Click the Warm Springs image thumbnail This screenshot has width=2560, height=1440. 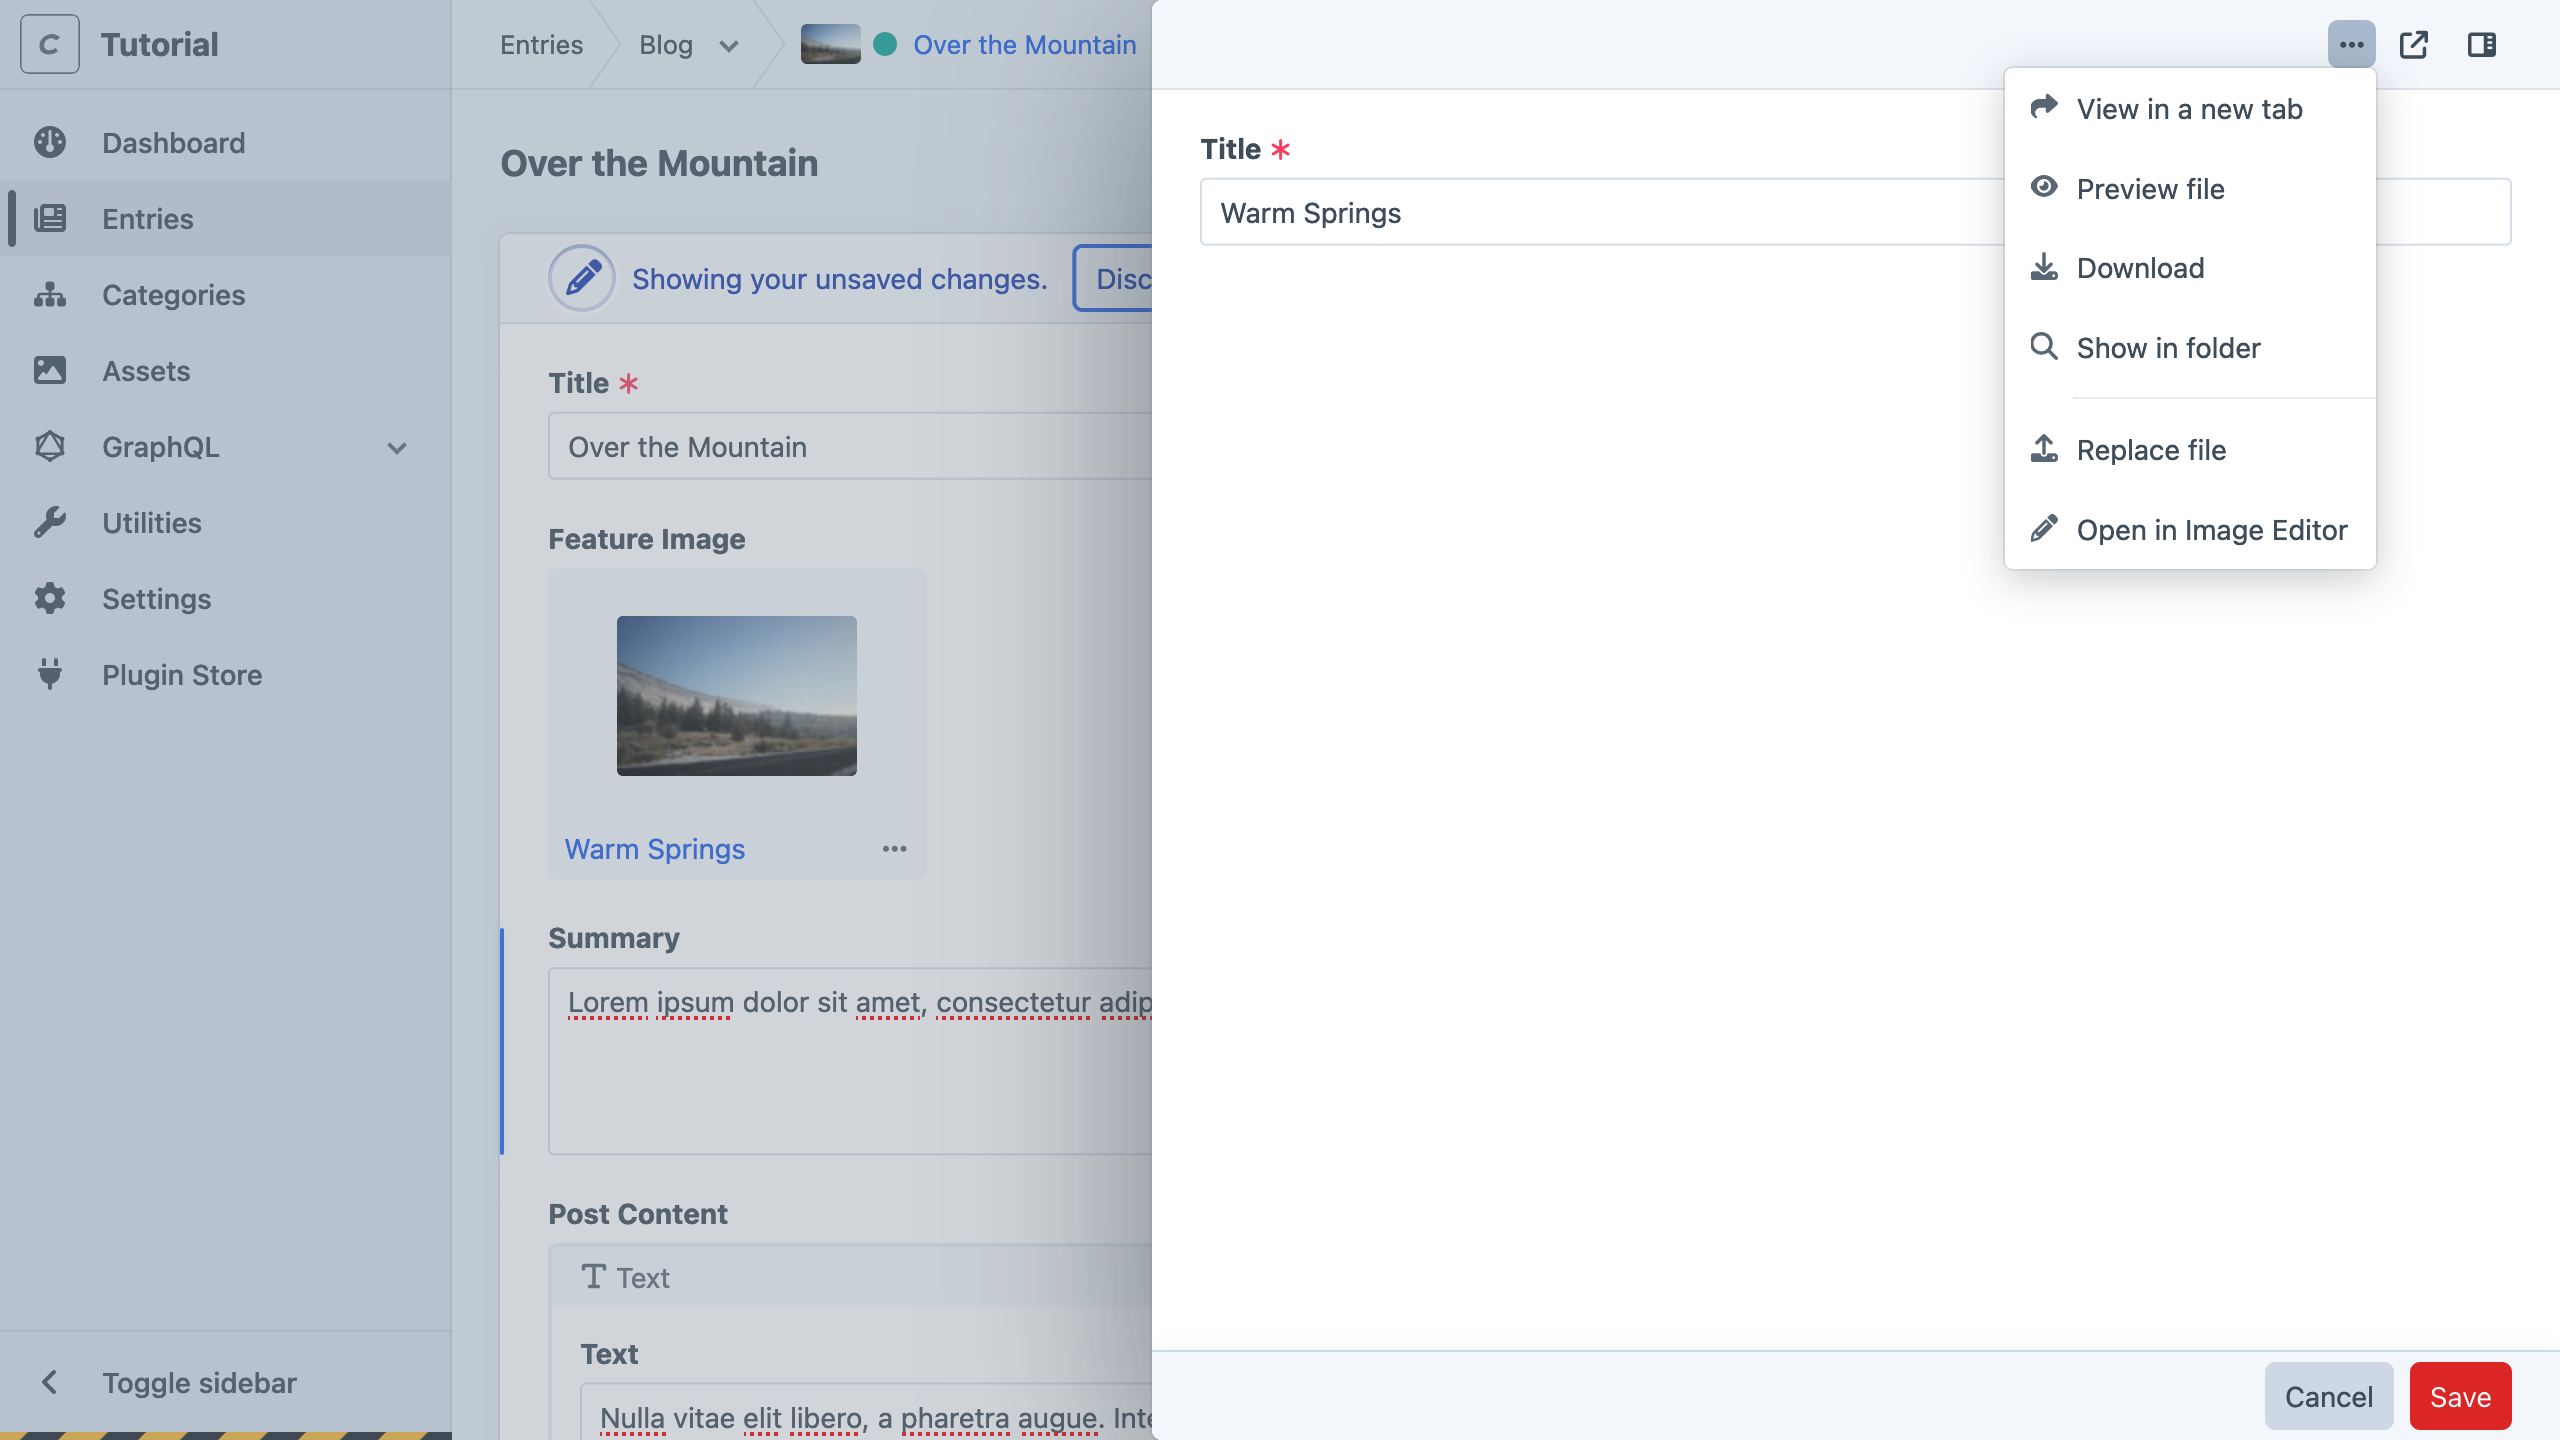tap(735, 695)
